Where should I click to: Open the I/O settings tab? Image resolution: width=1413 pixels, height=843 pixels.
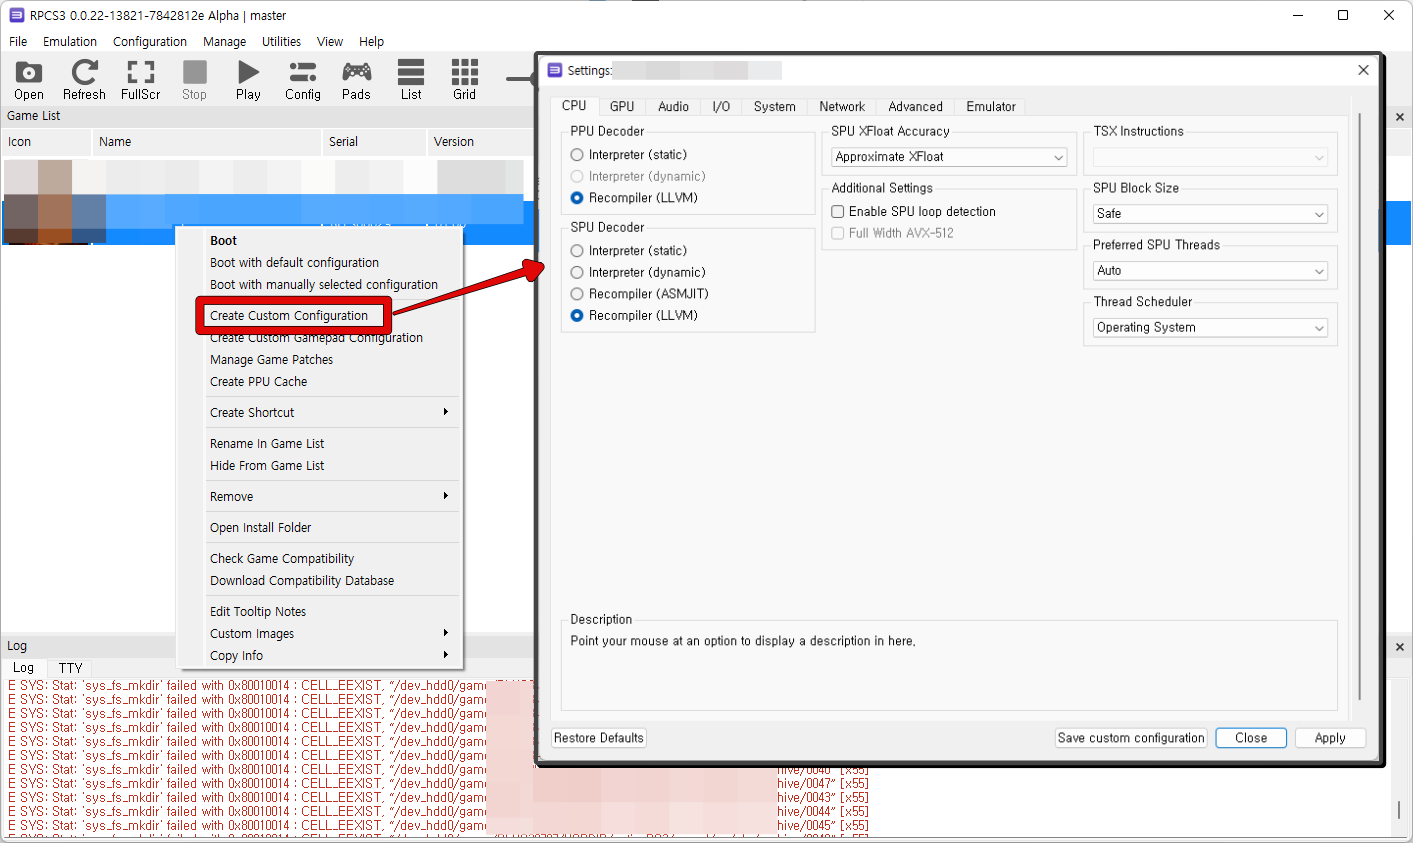[x=721, y=106]
